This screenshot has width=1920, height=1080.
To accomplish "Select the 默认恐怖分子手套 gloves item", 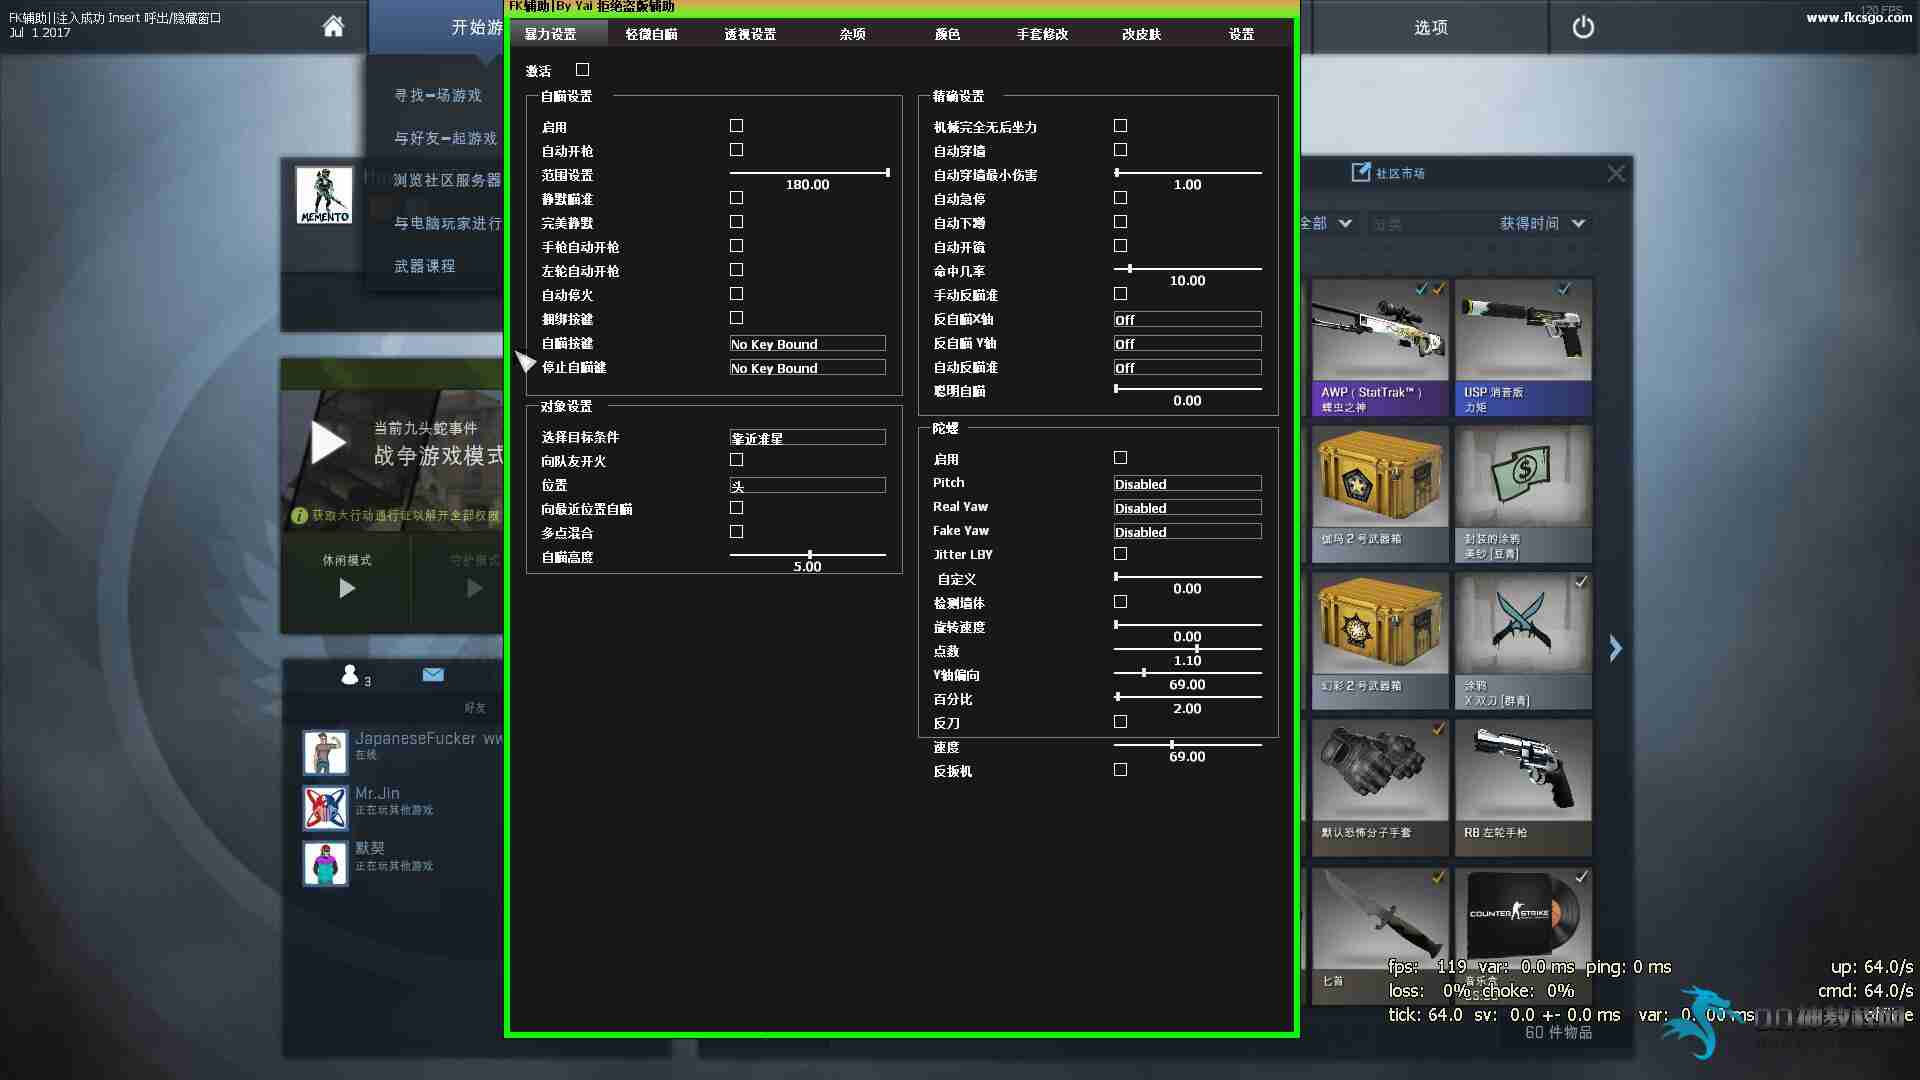I will (1380, 788).
